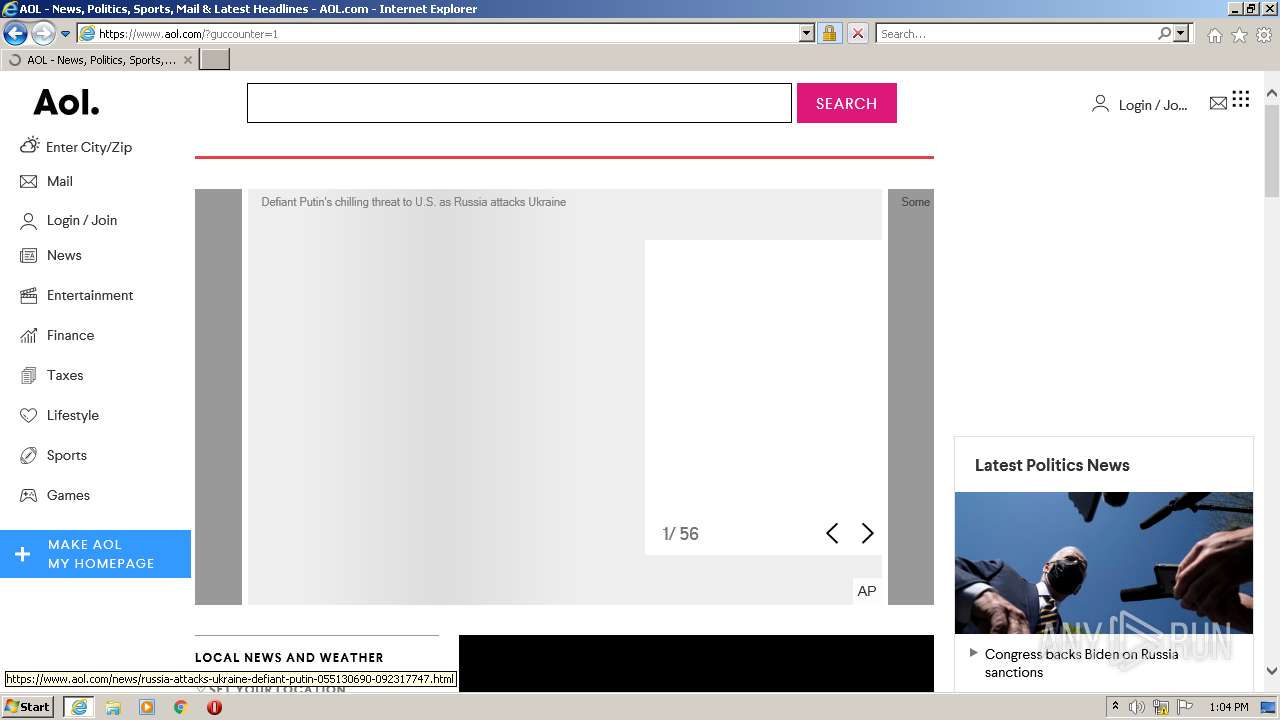The height and width of the screenshot is (720, 1280).
Task: Click the AOL search input field
Action: (x=519, y=103)
